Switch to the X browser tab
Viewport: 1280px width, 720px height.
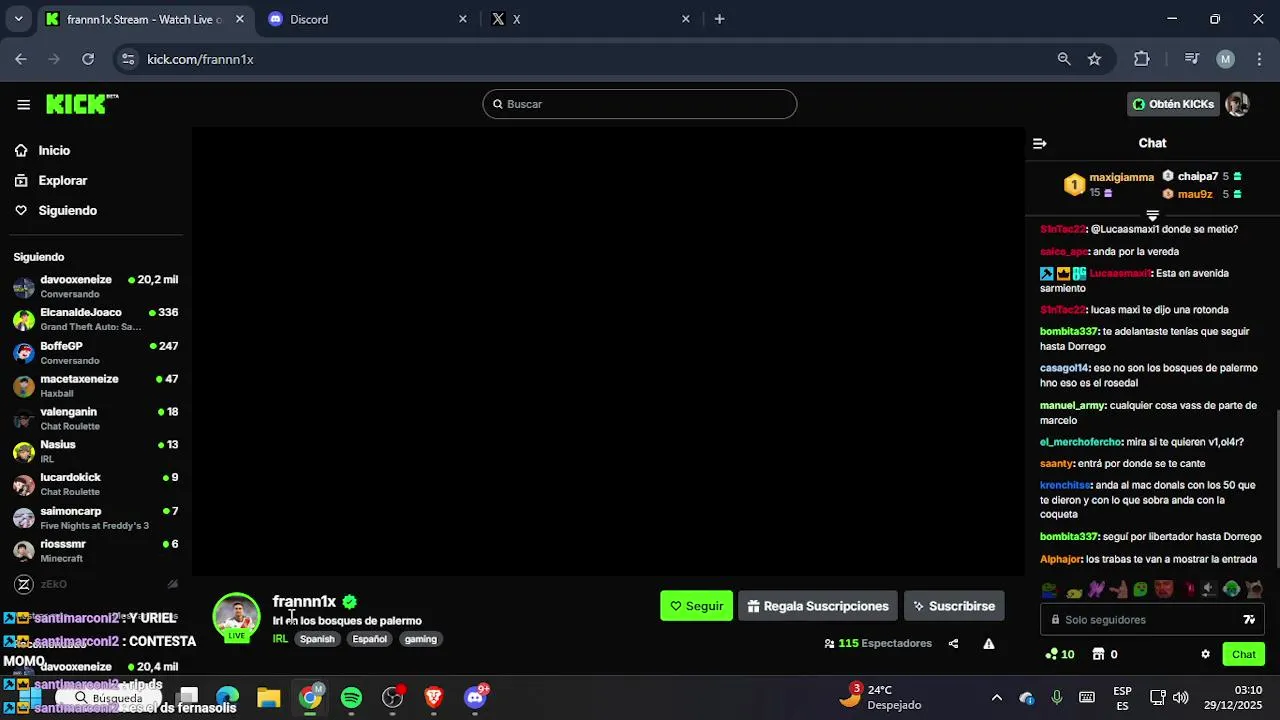click(590, 19)
